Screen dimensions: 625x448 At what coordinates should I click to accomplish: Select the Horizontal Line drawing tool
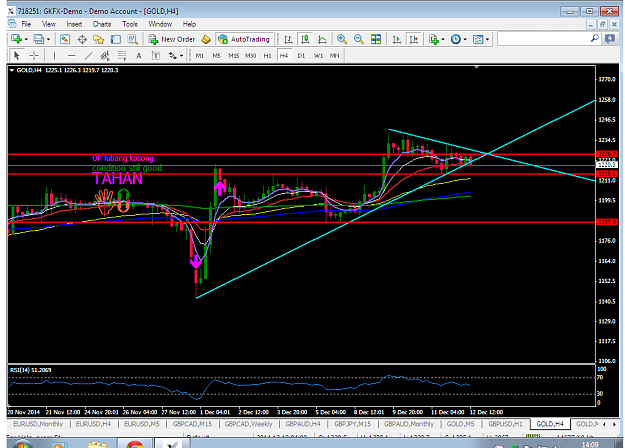[x=71, y=55]
